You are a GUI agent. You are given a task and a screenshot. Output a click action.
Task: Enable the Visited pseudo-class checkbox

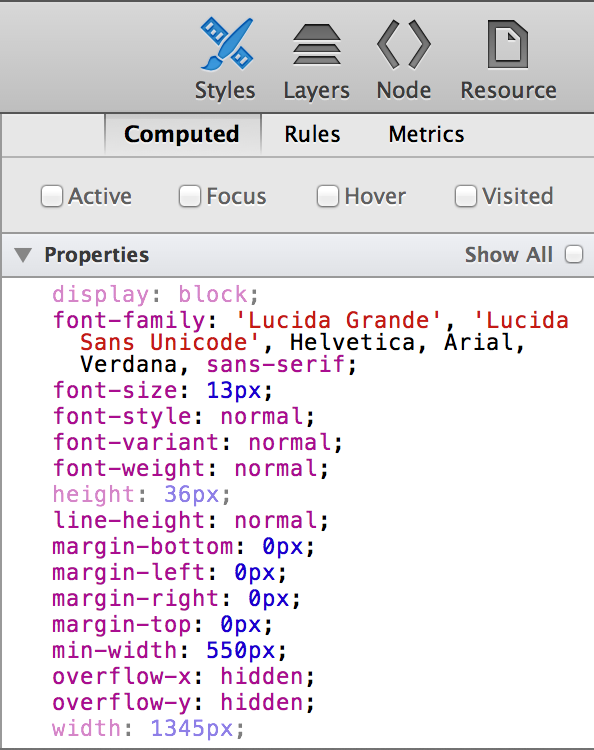click(465, 196)
